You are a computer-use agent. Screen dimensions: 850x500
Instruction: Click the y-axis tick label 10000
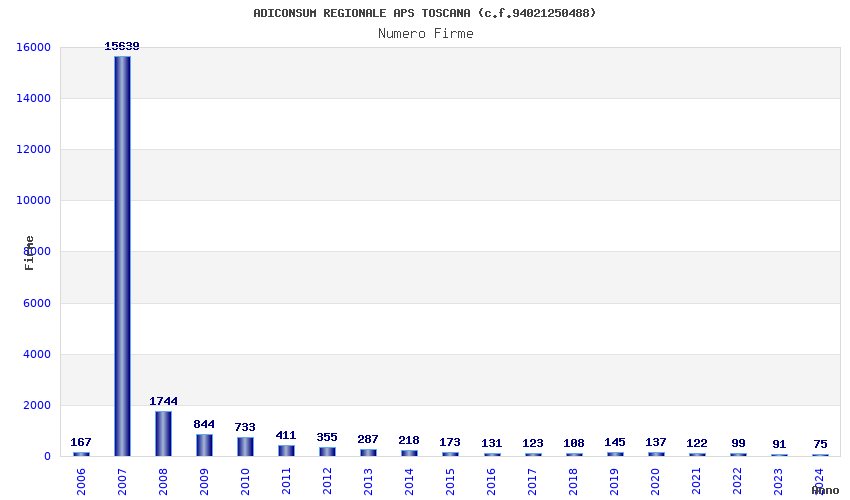pos(34,201)
